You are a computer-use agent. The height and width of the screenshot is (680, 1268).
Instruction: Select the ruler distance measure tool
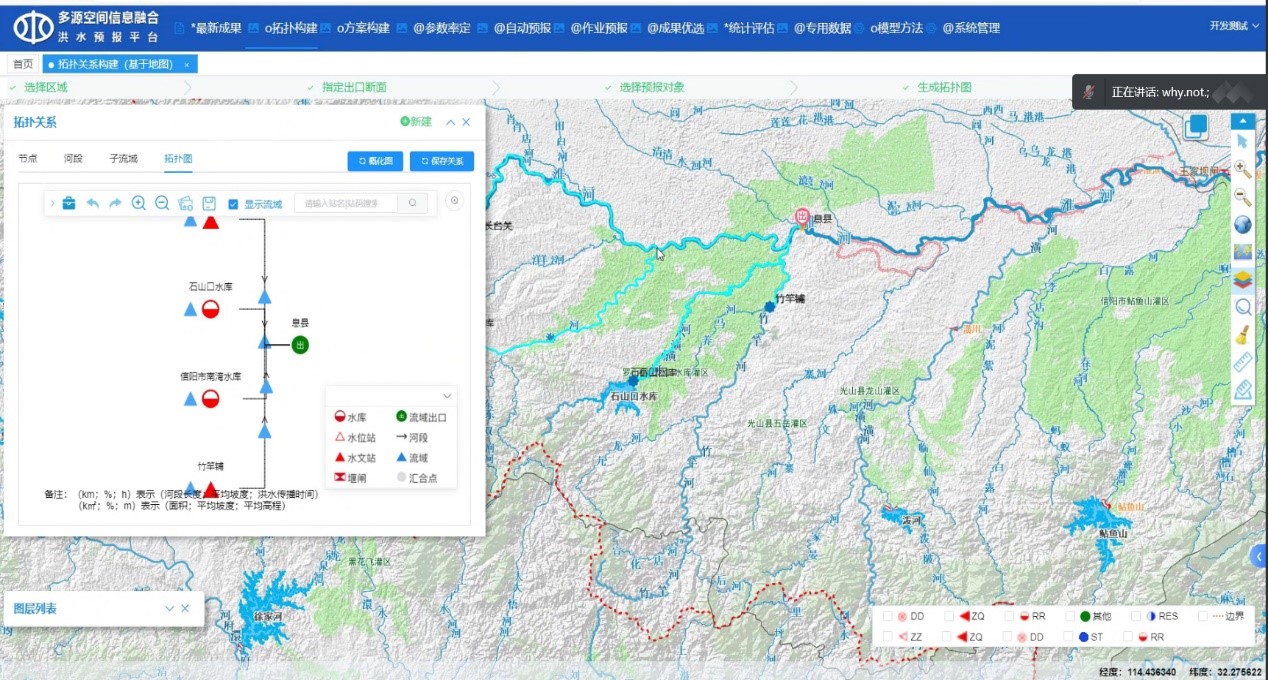[1243, 362]
